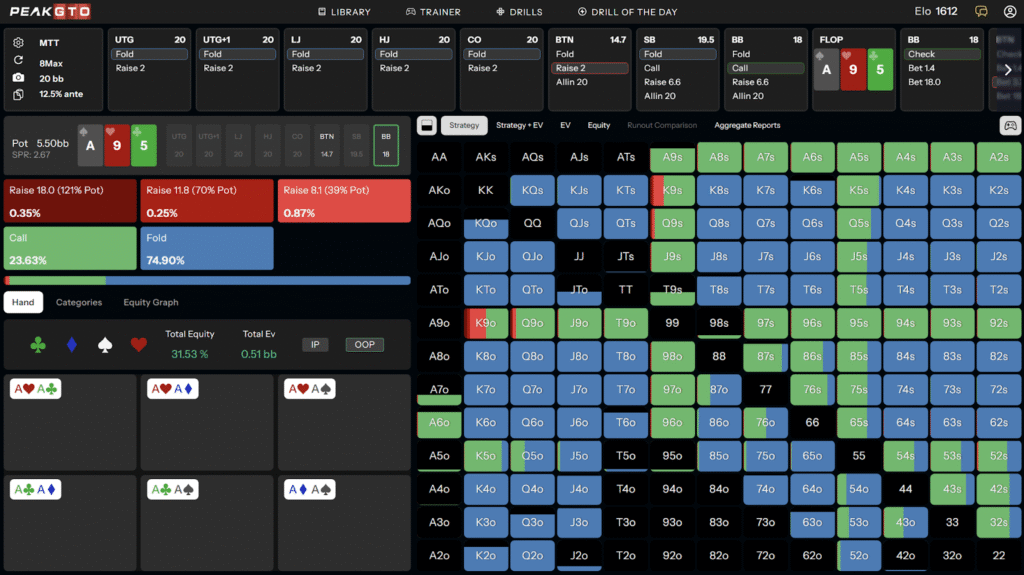Click the refresh icon next to 8Max

click(20, 61)
